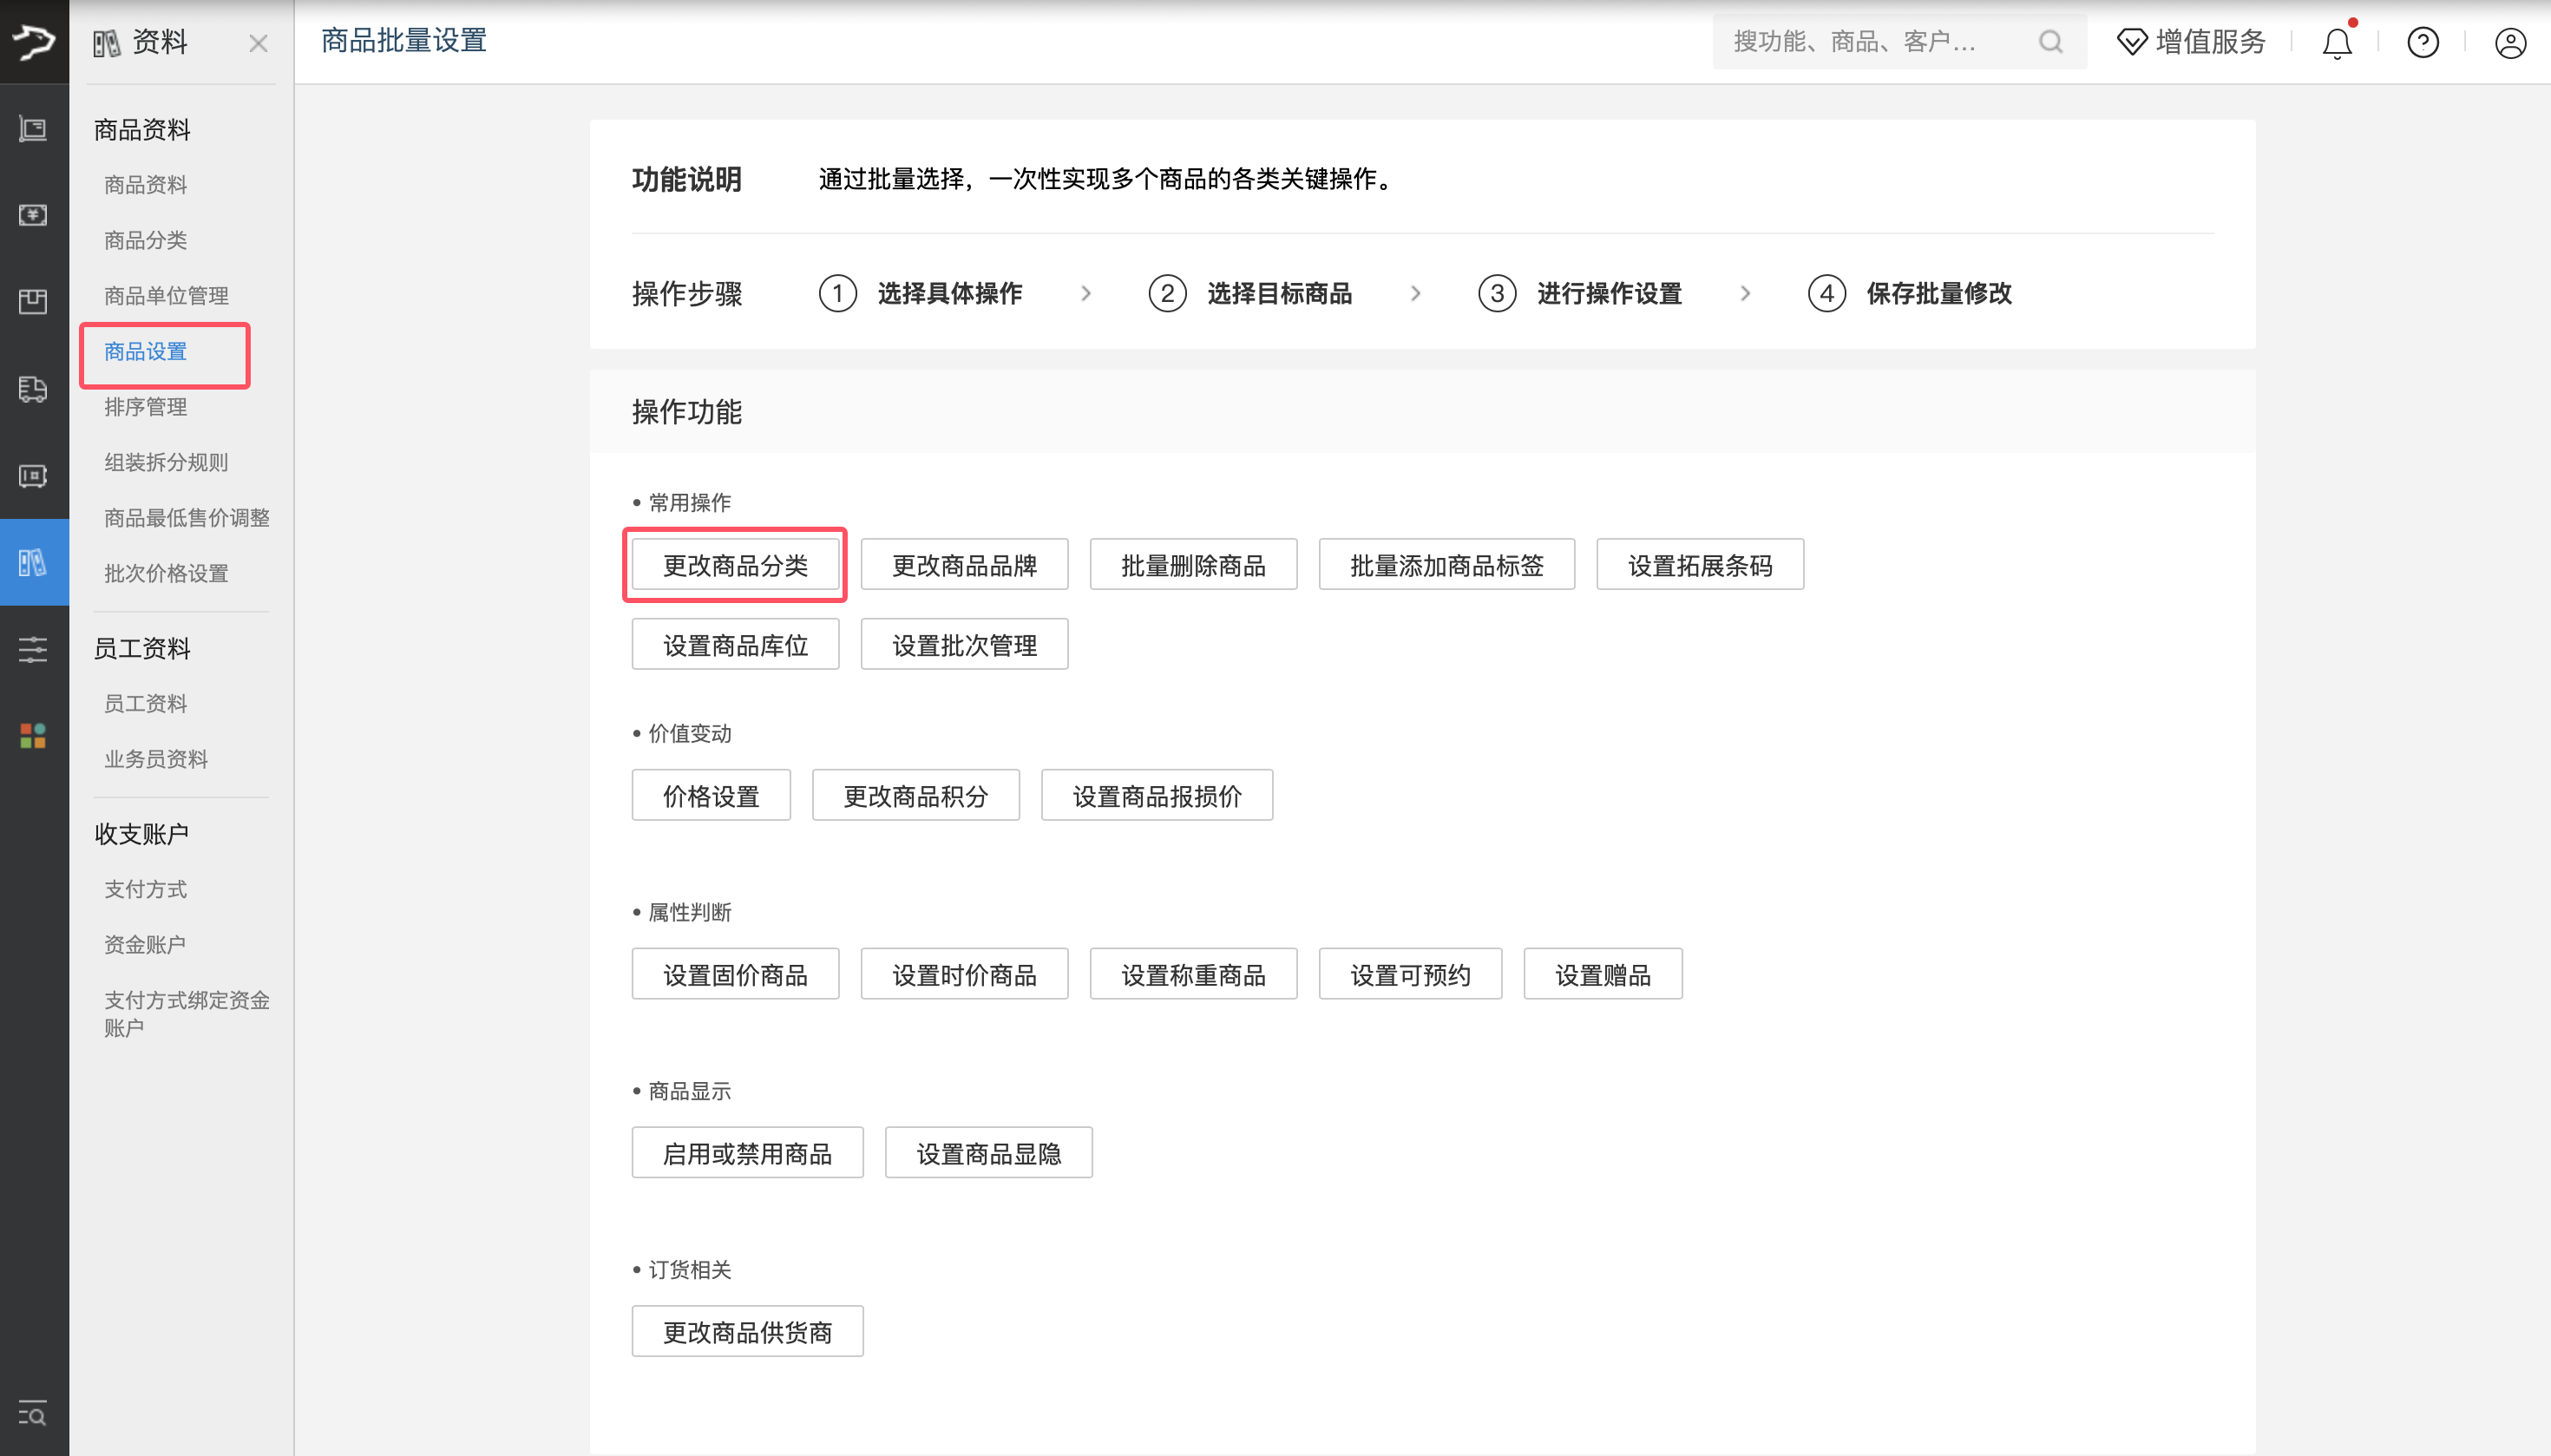Click the 资料 binder icon in the panel header
2551x1456 pixels.
click(x=107, y=43)
